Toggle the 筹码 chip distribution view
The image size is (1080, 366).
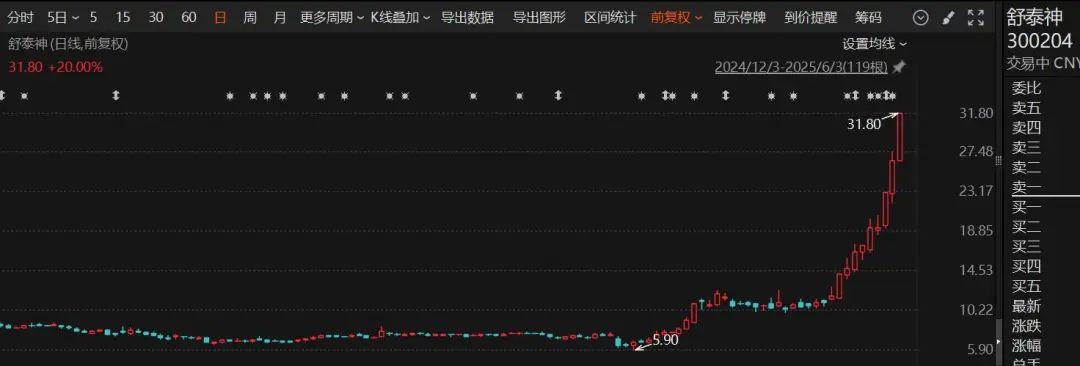(869, 18)
